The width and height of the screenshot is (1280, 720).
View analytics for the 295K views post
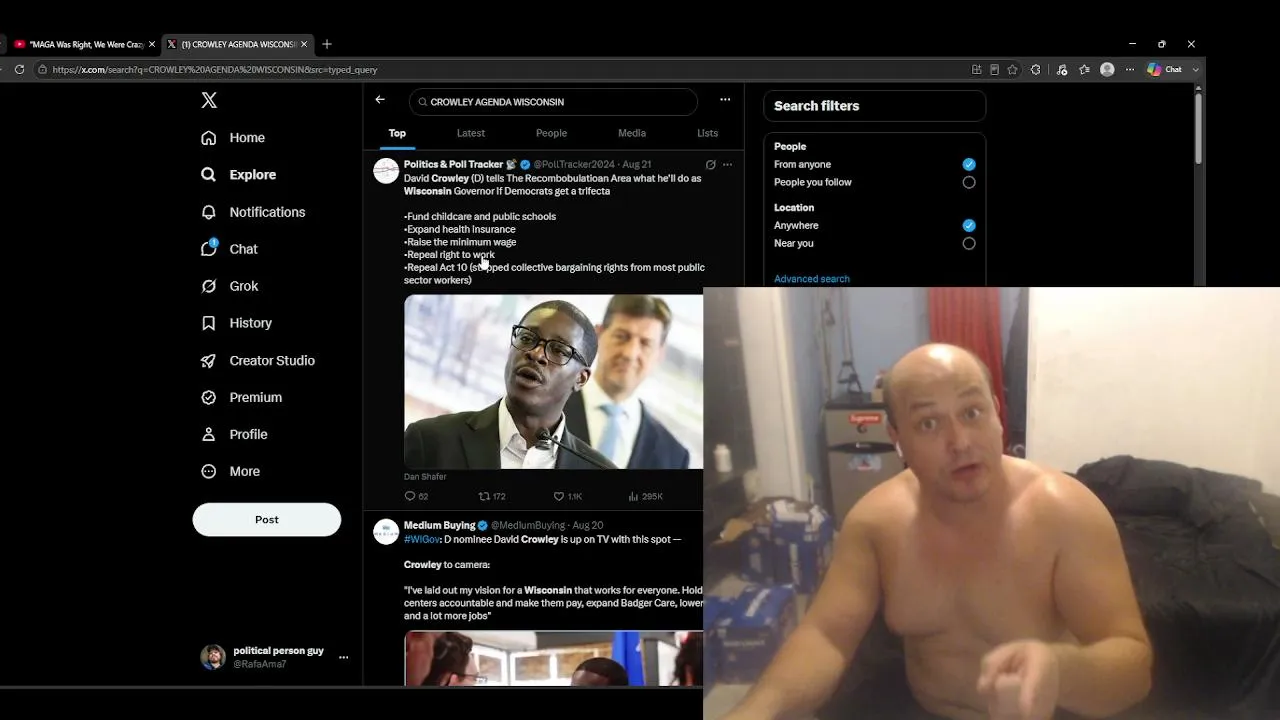click(633, 496)
